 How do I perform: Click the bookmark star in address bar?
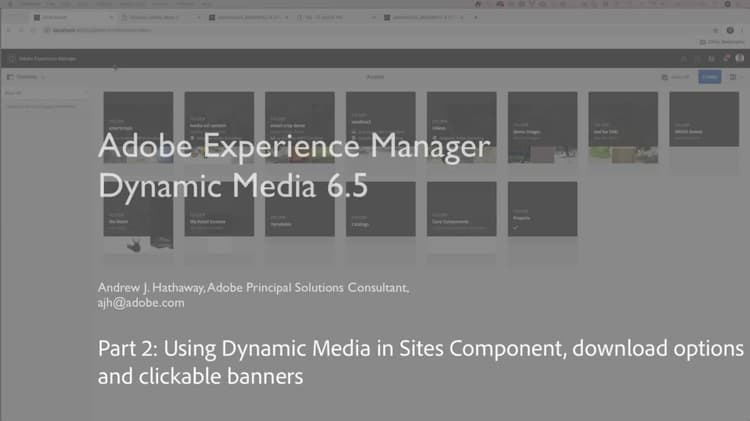click(716, 30)
